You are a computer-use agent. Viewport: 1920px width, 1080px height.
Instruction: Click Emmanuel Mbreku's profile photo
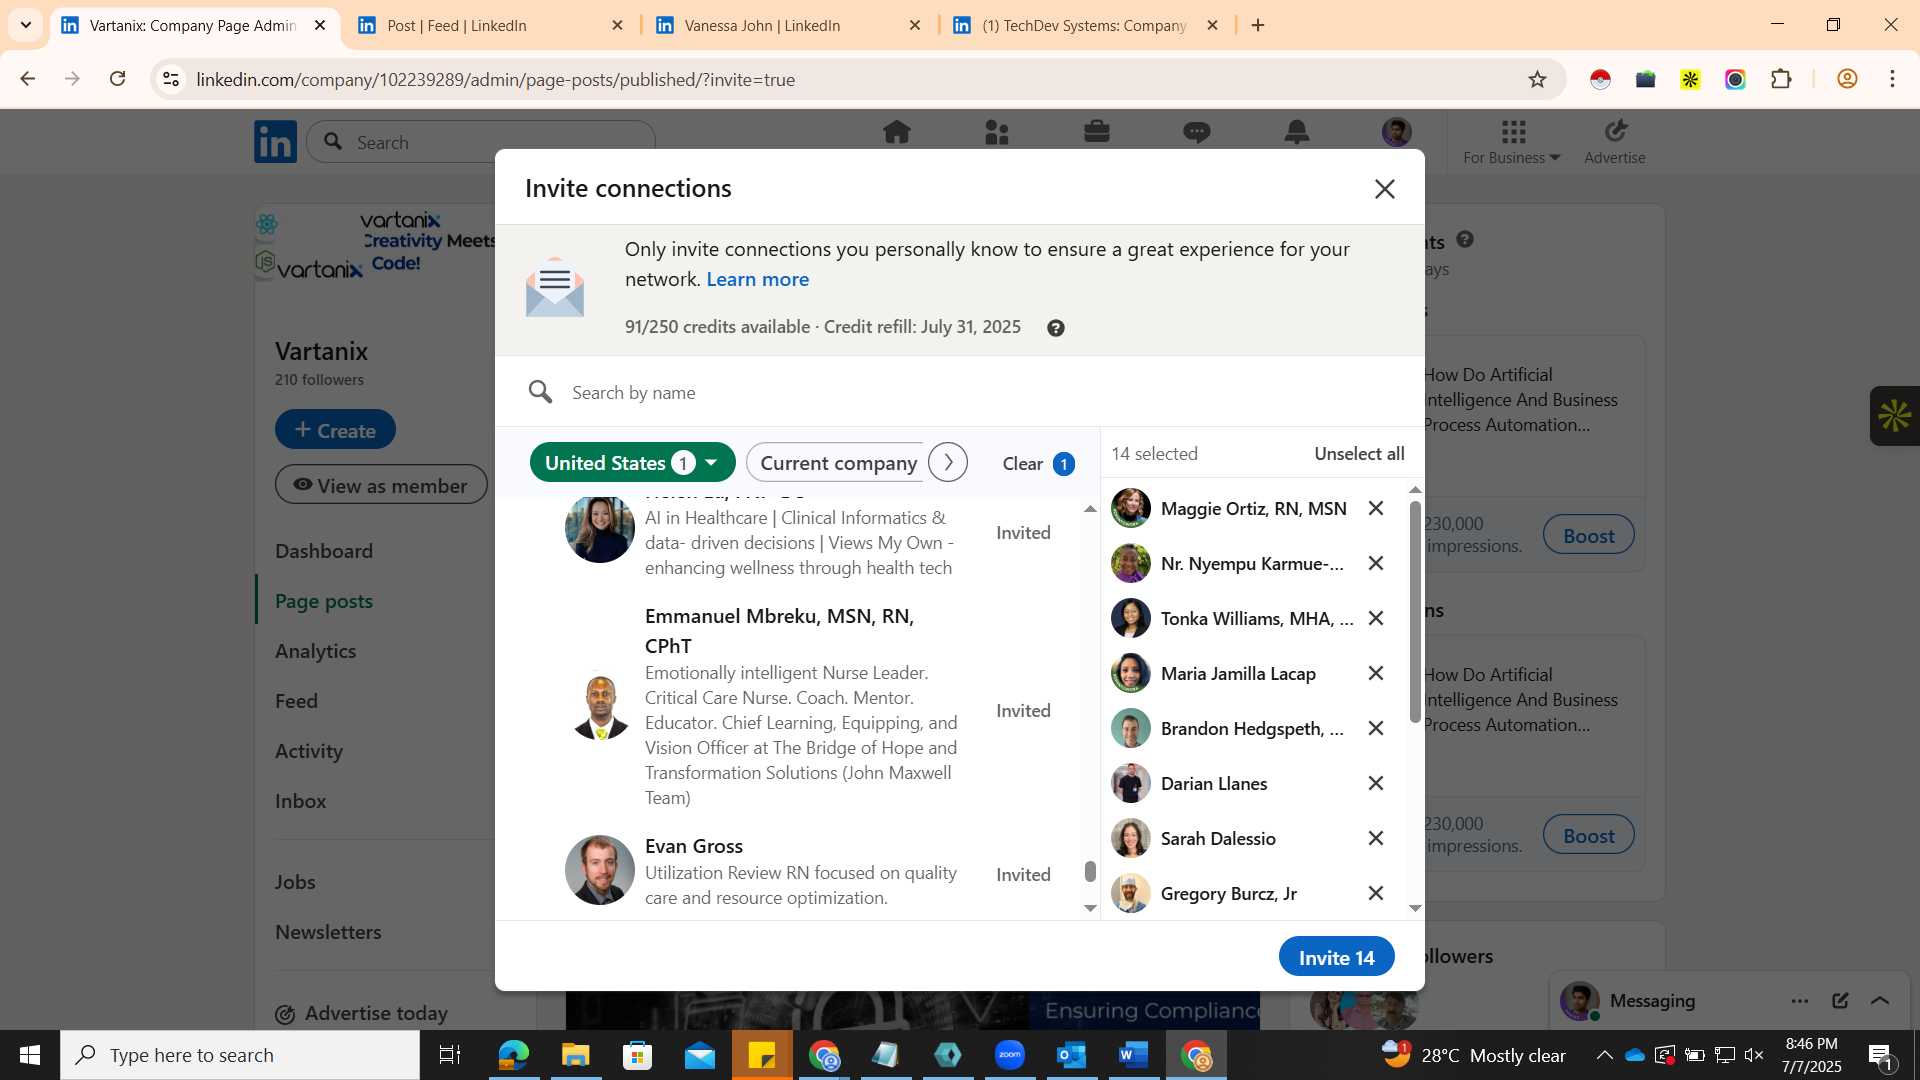[600, 706]
